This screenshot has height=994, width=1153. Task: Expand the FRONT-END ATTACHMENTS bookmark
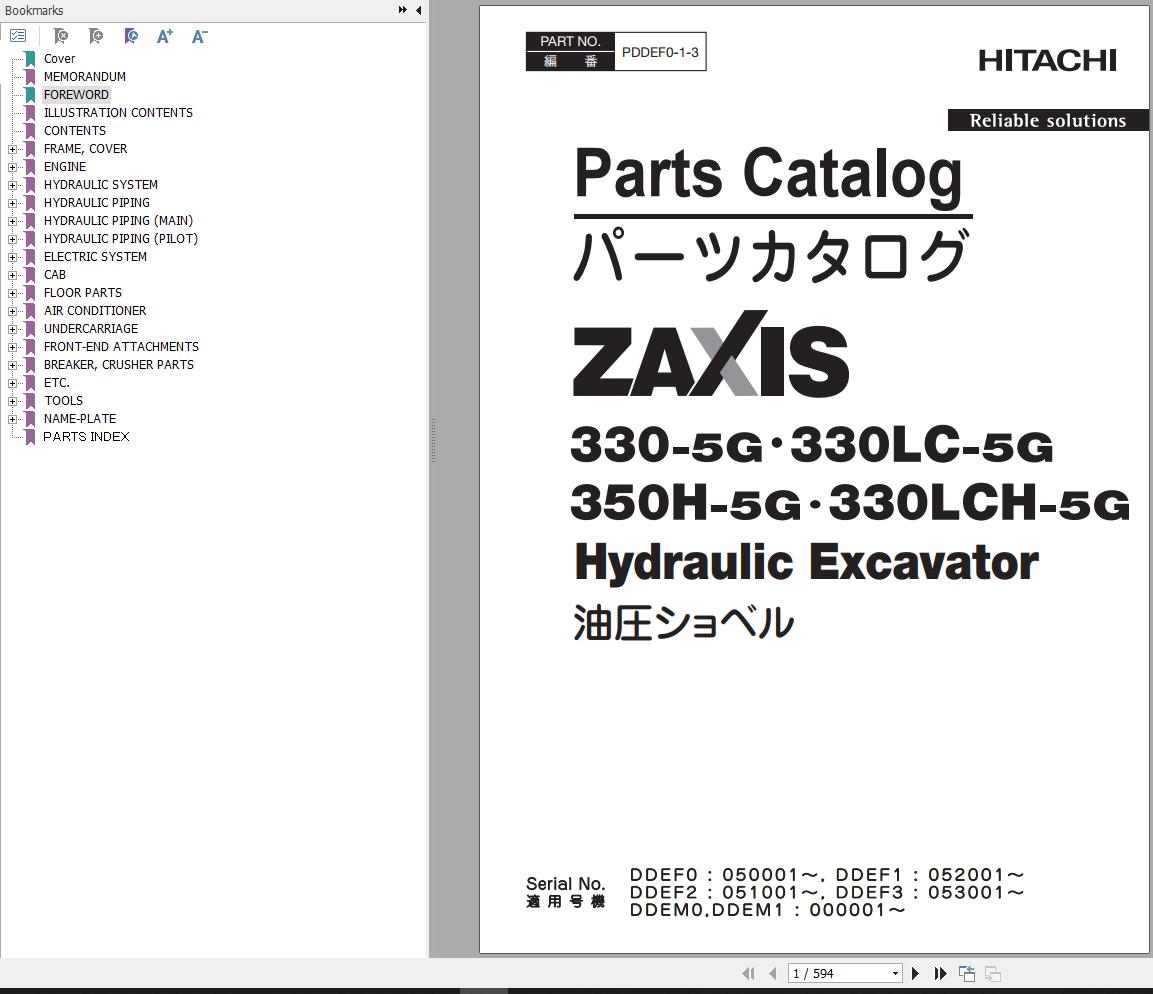(12, 347)
